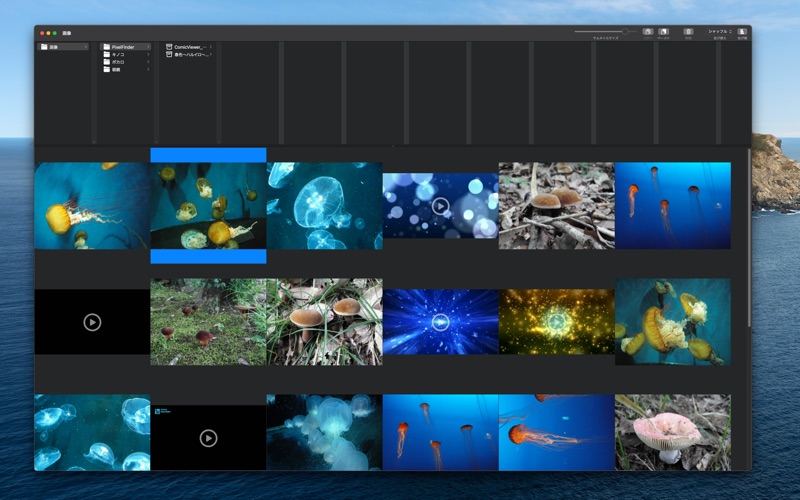Viewport: 800px width, 500px height.
Task: Expand the chevron of the folder below ボカロ
Action: (x=148, y=69)
